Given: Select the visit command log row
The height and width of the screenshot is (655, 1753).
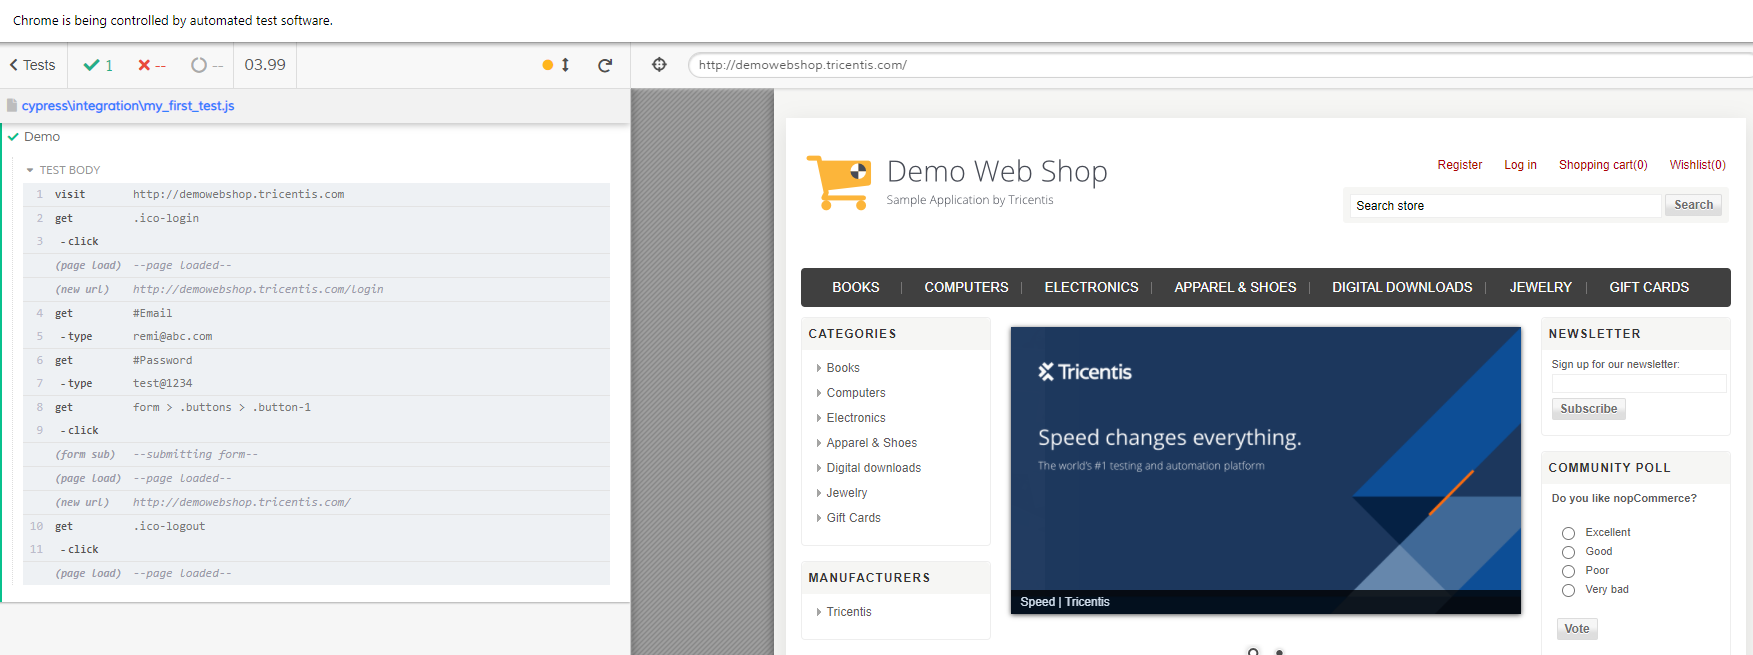Looking at the screenshot, I should (x=316, y=194).
